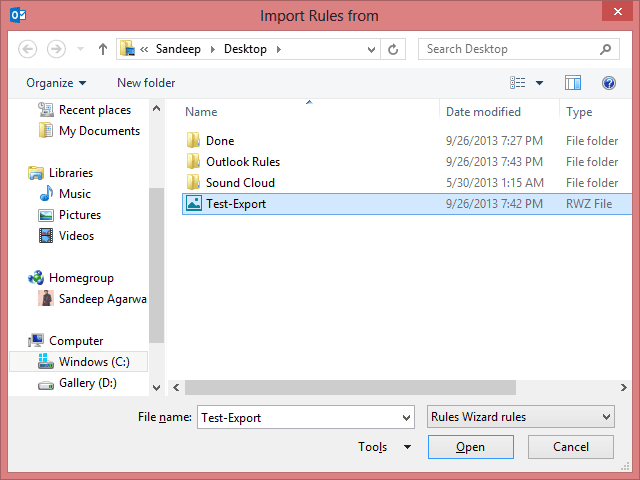Open the address bar previous locations dropdown
This screenshot has width=640, height=480.
(x=371, y=49)
